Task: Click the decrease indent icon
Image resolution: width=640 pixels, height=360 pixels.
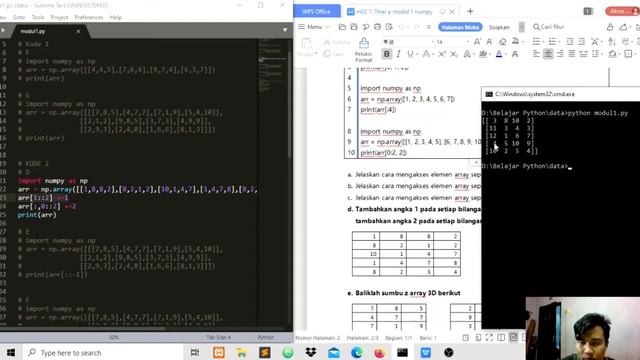Action: [x=570, y=42]
